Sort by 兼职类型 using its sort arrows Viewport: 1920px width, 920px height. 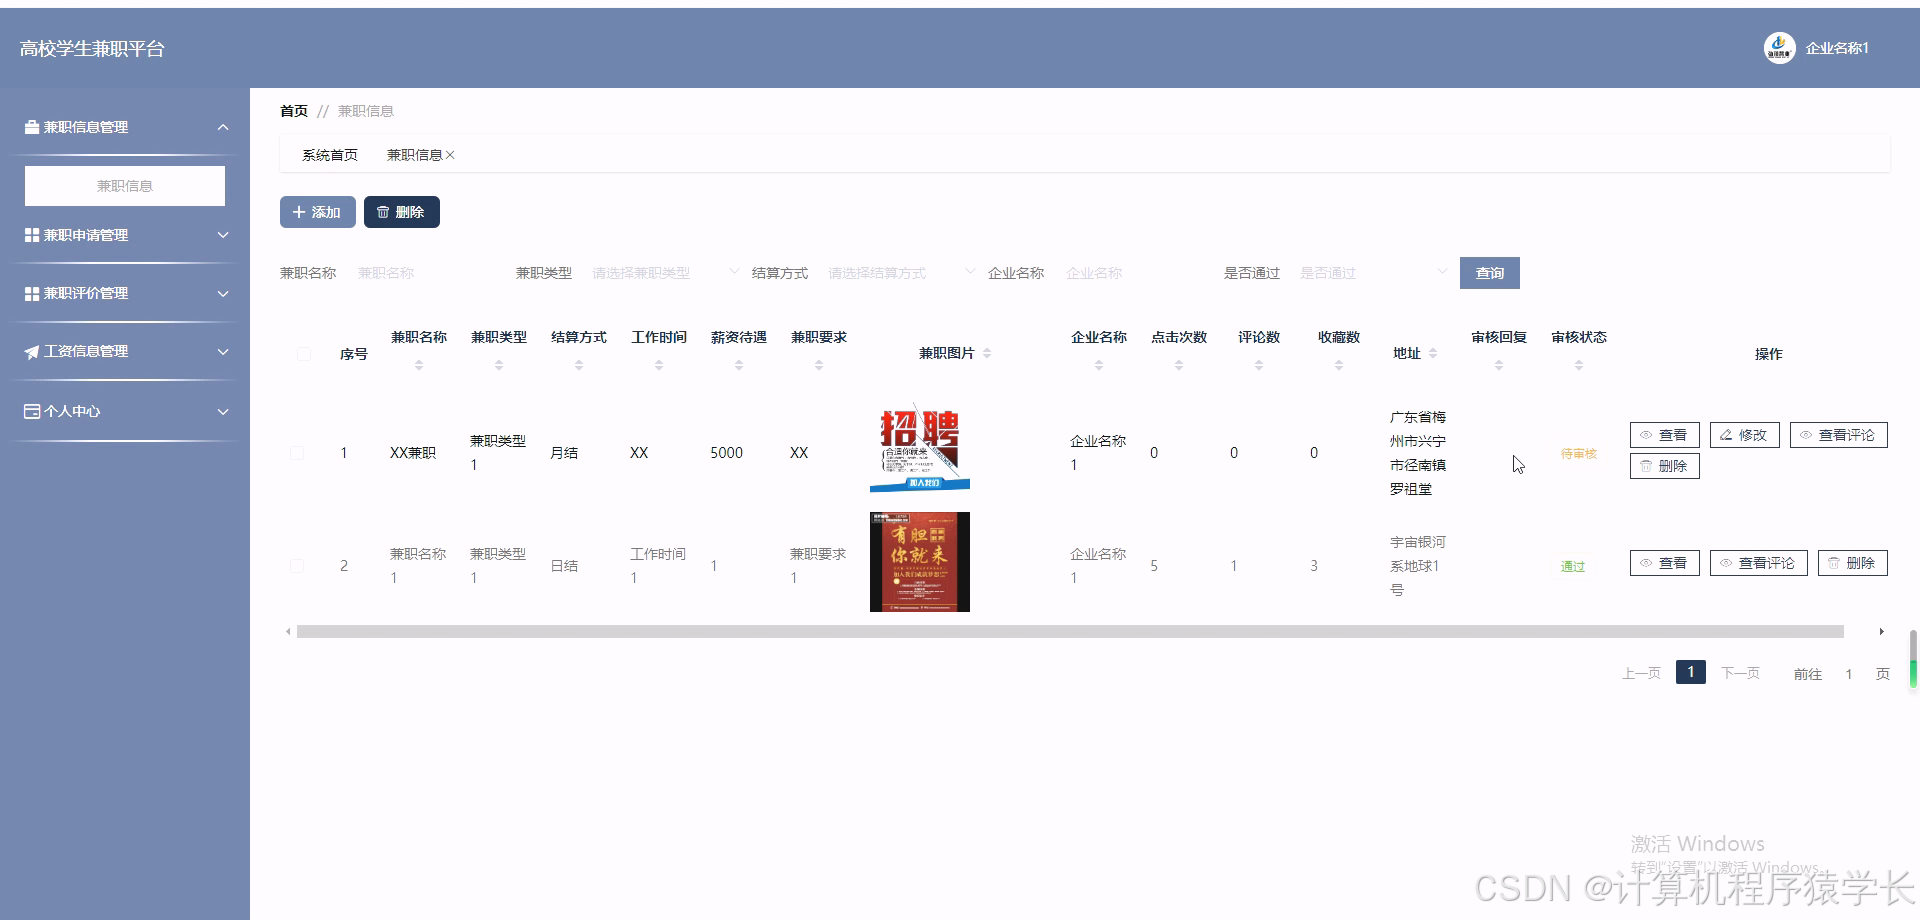pyautogui.click(x=499, y=365)
